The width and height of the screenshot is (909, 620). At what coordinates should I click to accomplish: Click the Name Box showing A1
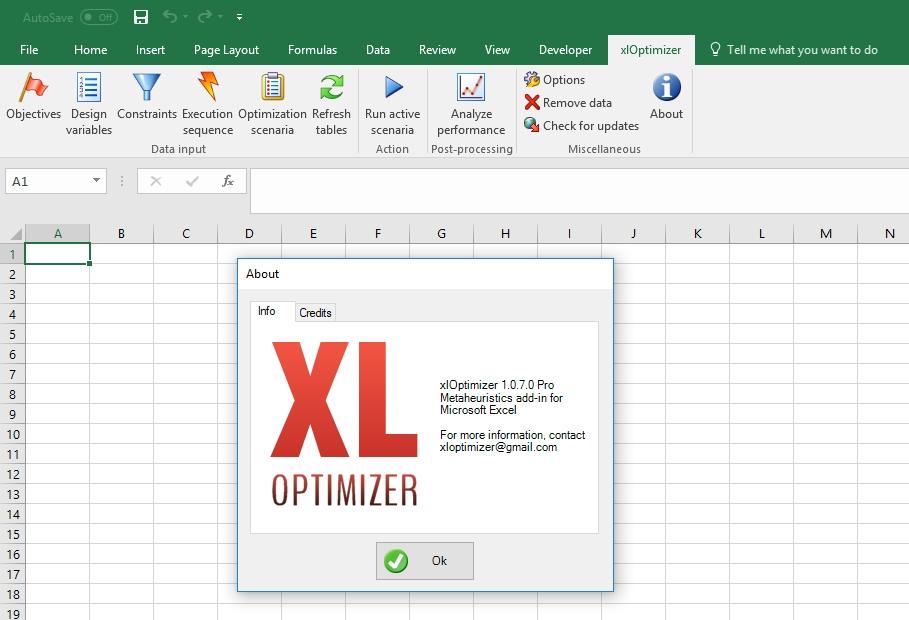coord(56,181)
